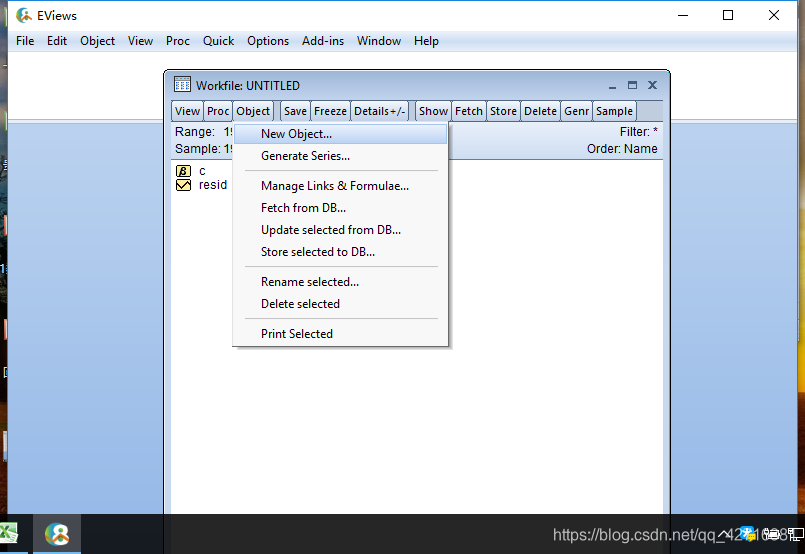This screenshot has height=554, width=805.
Task: Click the Proc button in the workfile toolbar
Action: pos(218,111)
